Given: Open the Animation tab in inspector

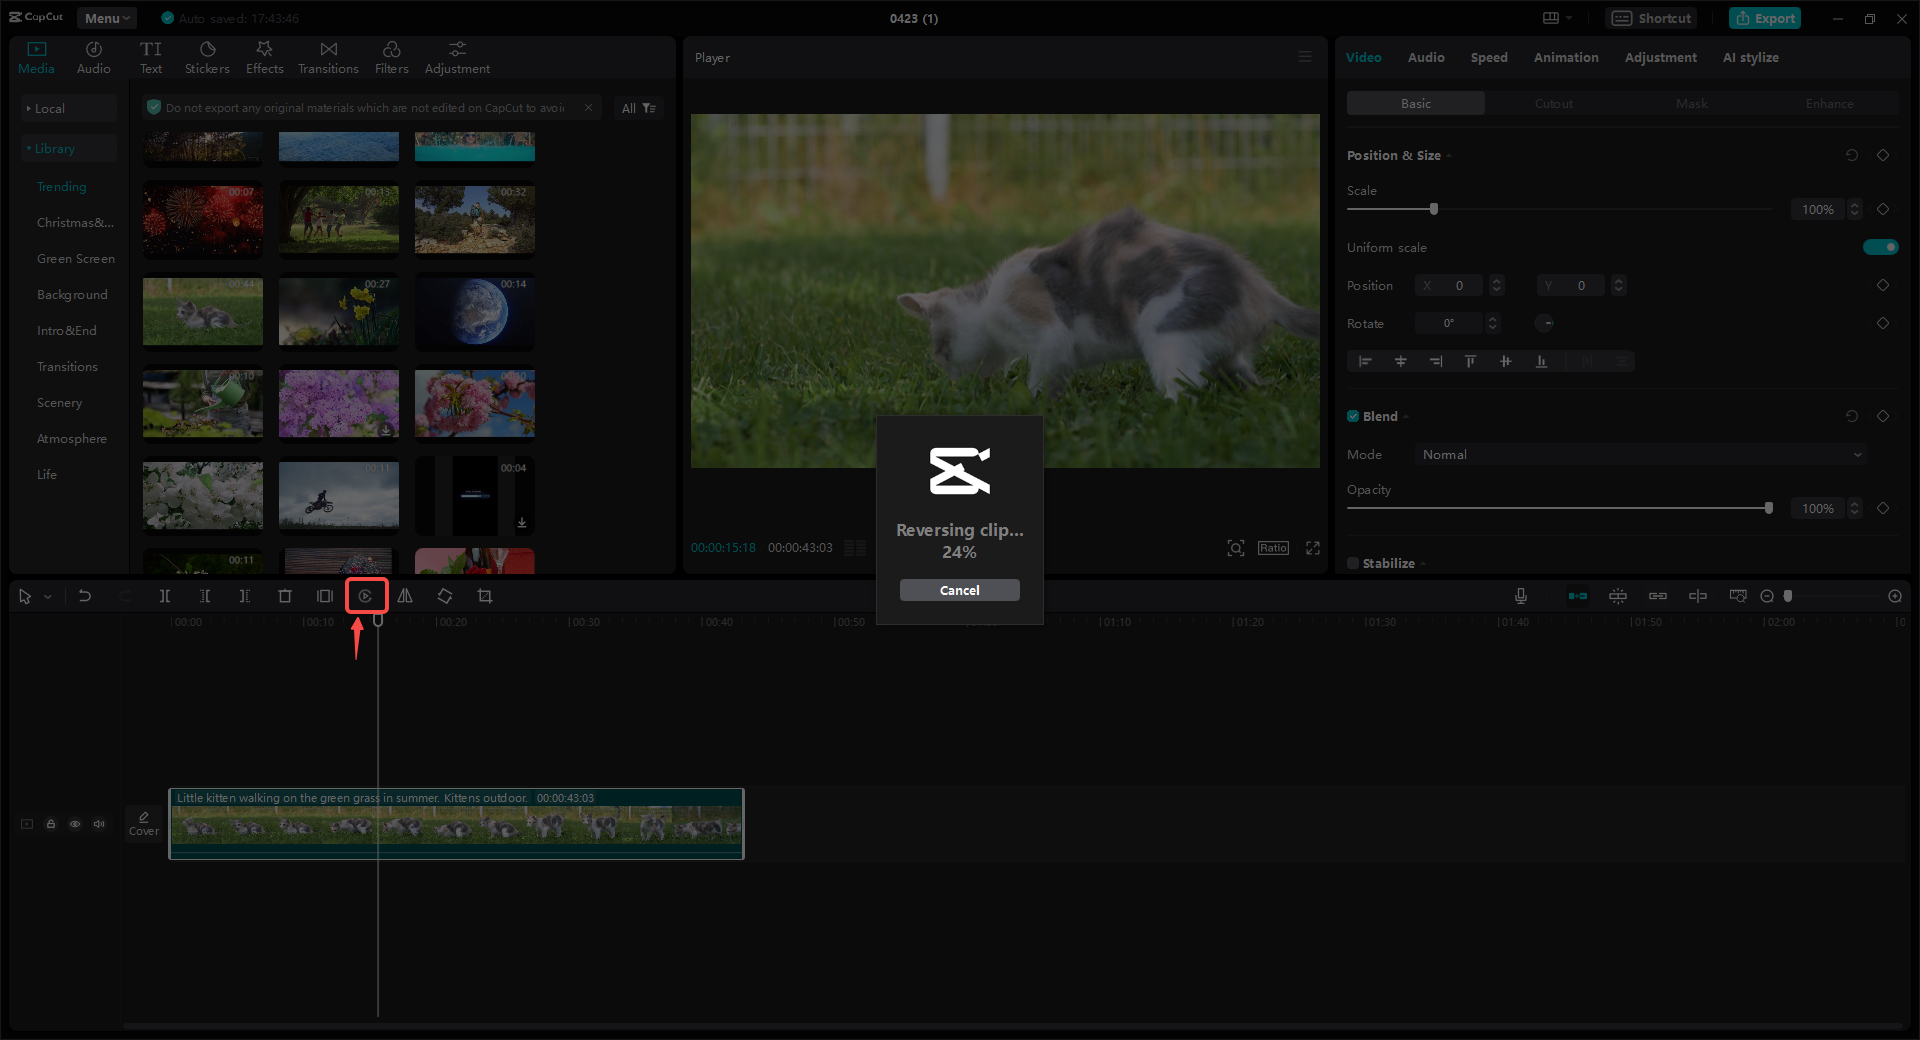Looking at the screenshot, I should point(1566,57).
